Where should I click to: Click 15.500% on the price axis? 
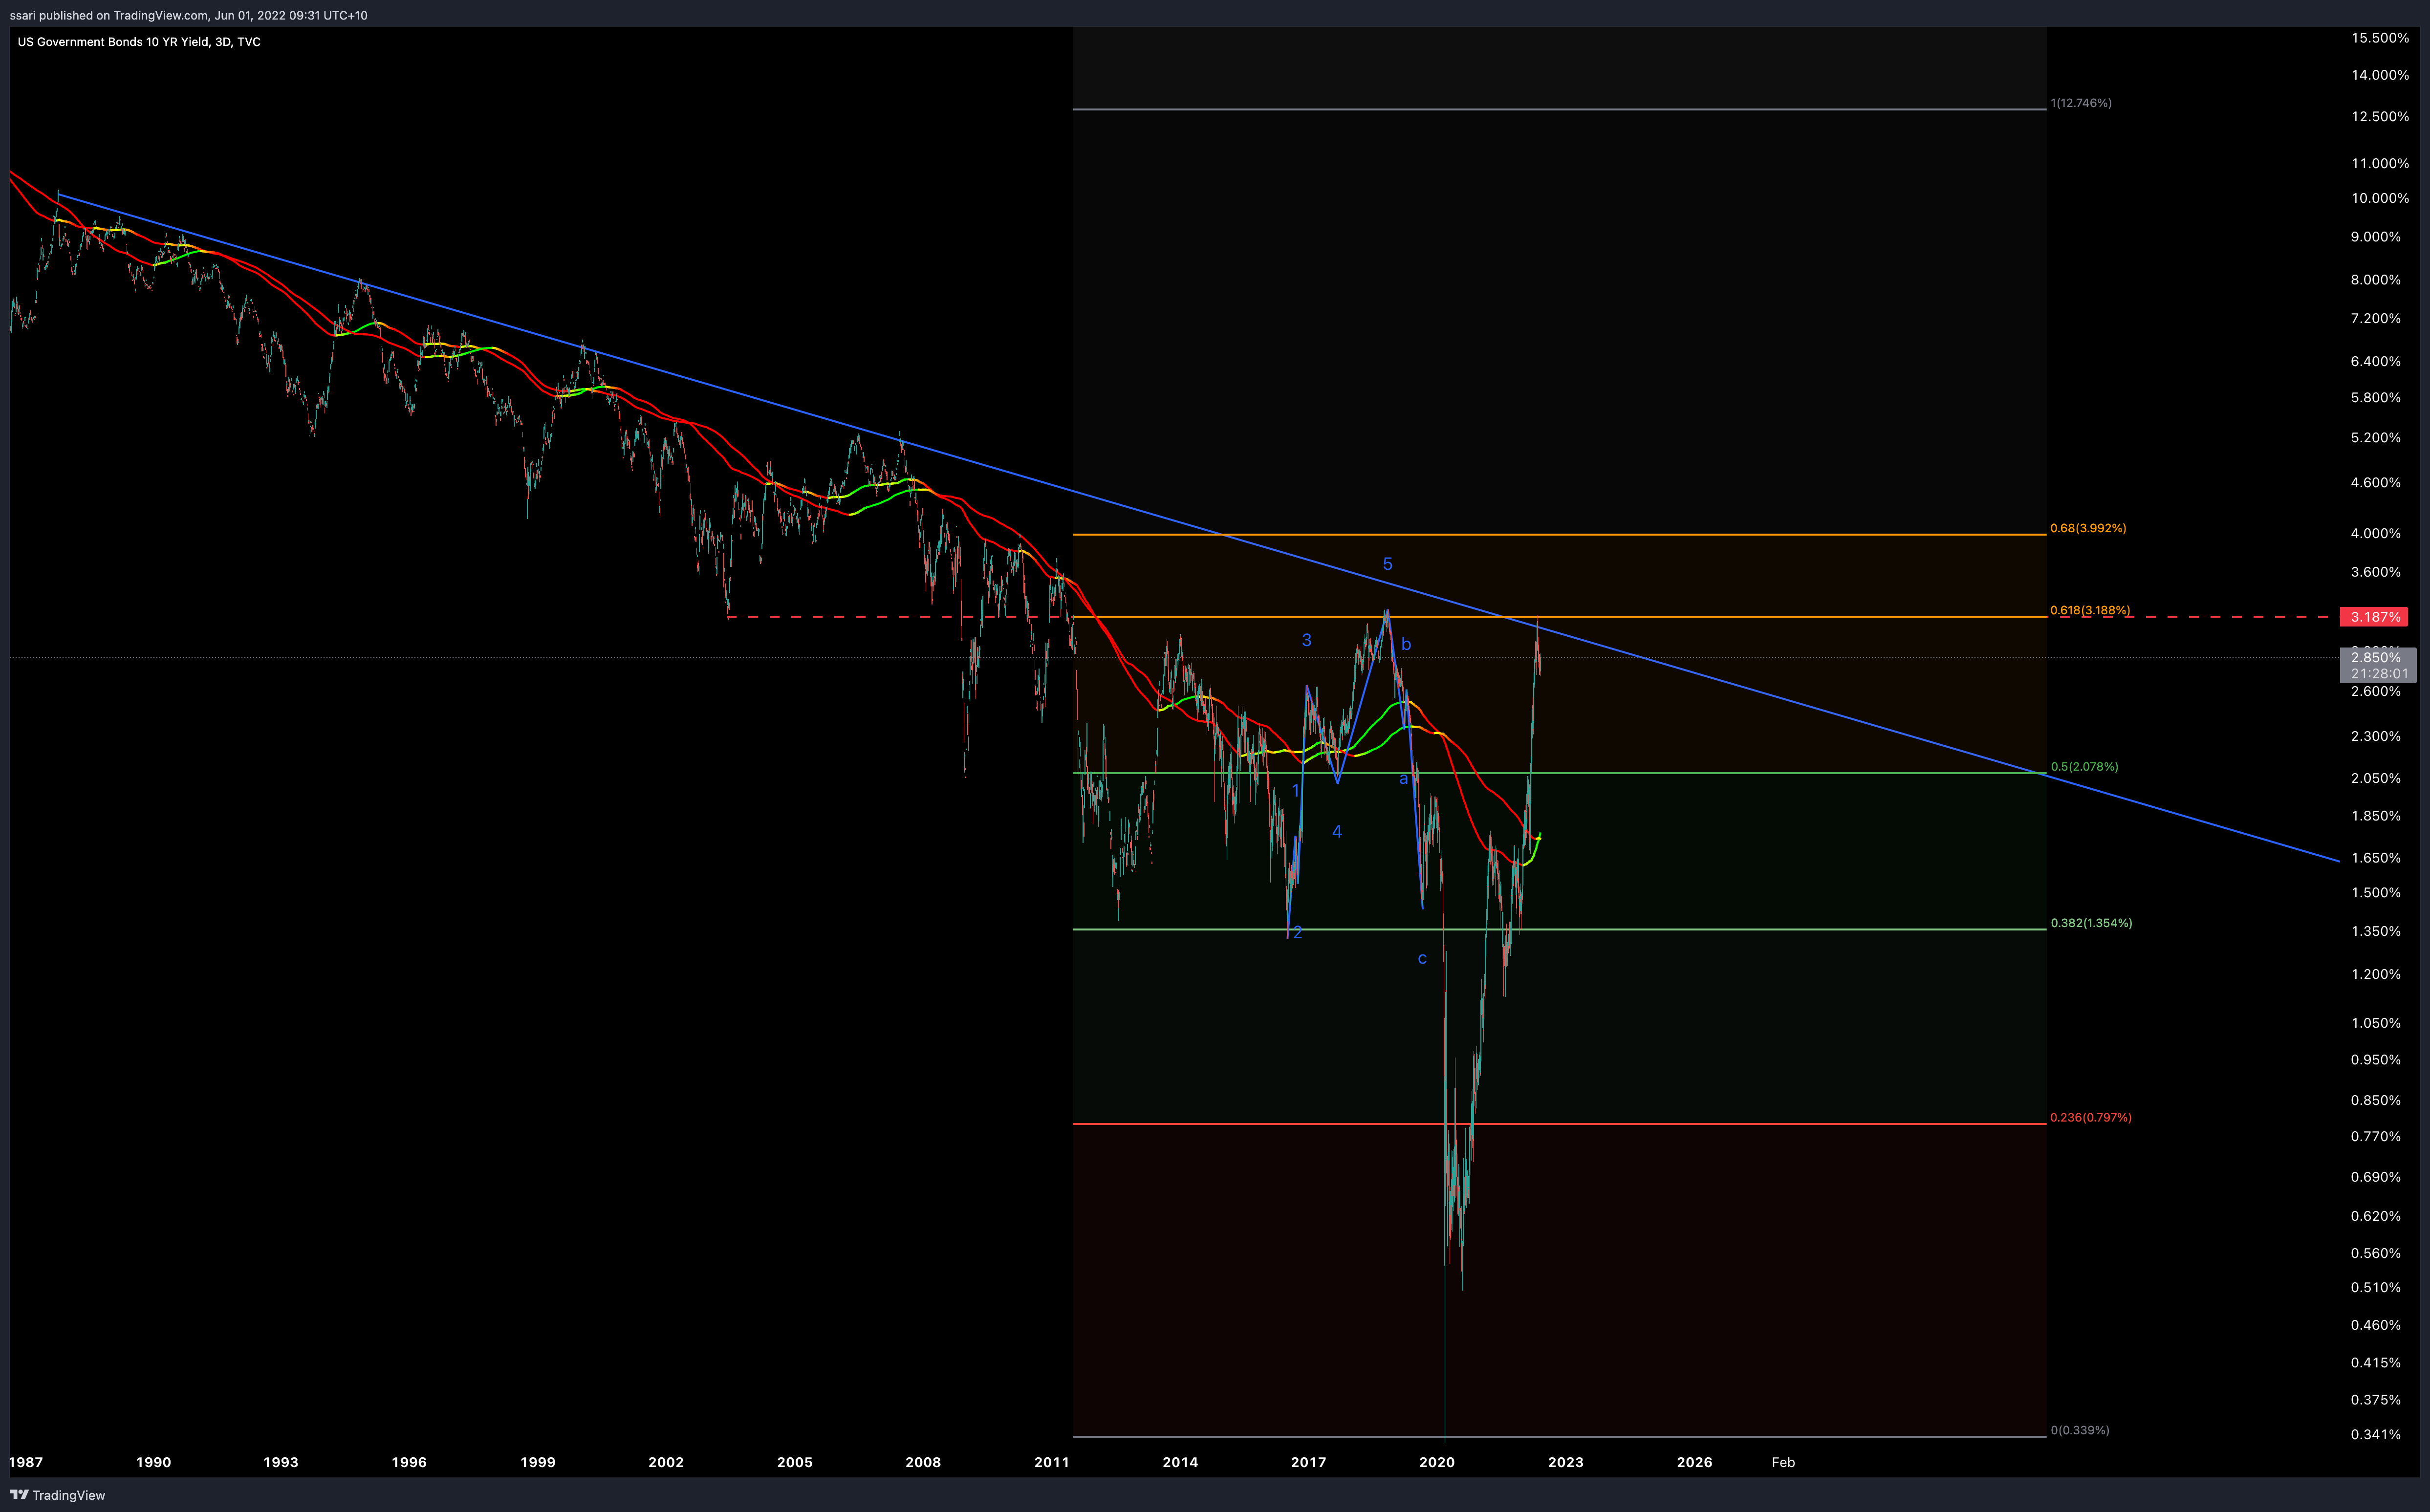[x=2380, y=38]
